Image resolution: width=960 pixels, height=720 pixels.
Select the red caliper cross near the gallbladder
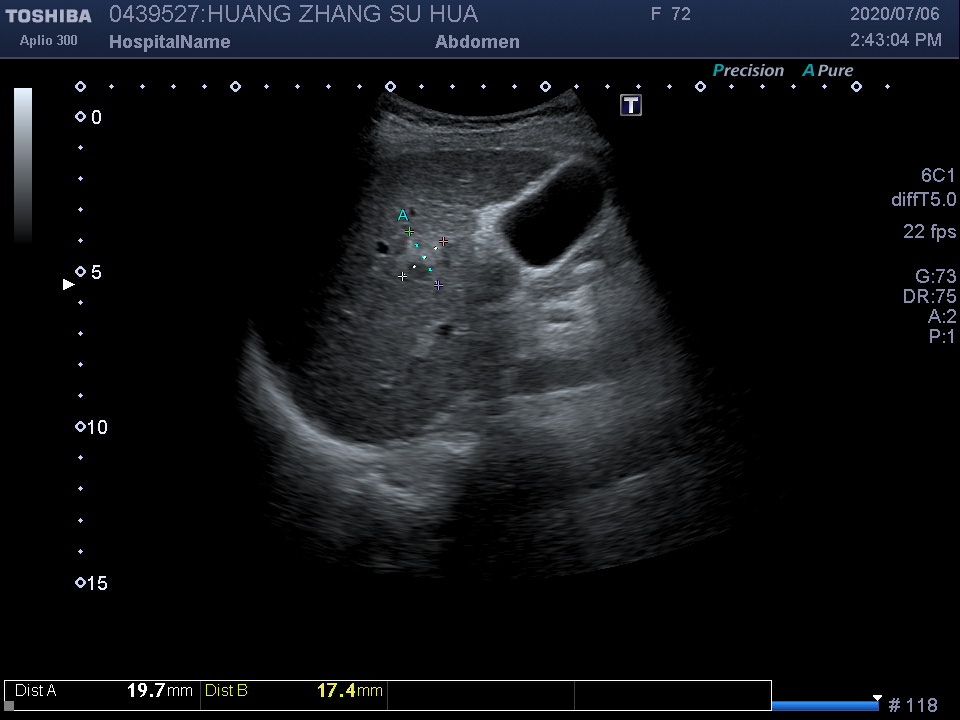(443, 241)
